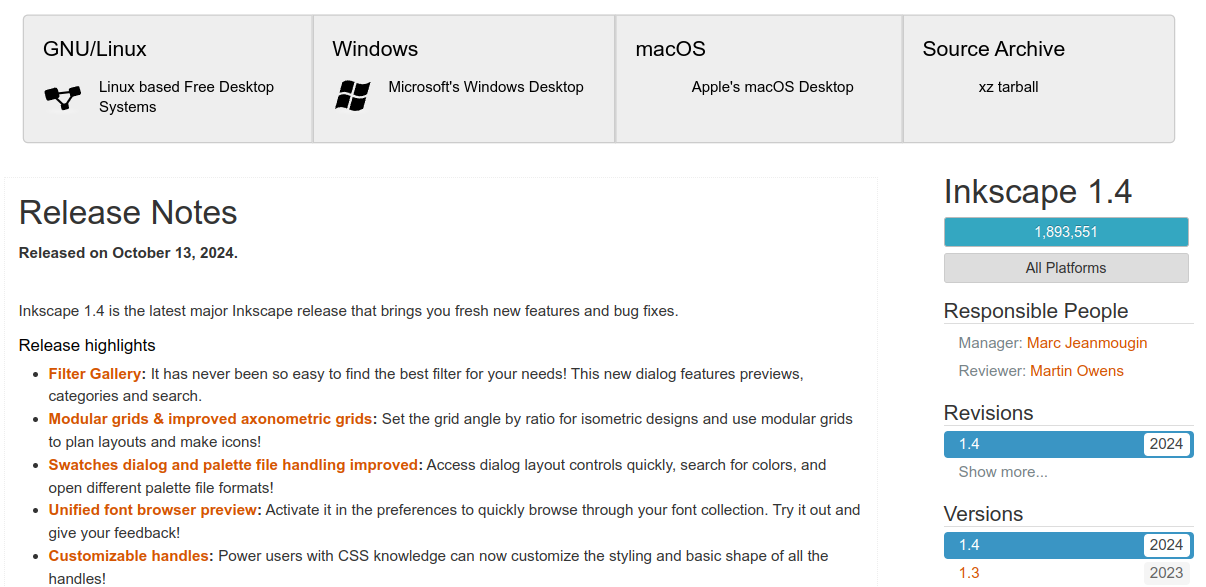Open manager Marc Jeanmougin's profile

(1086, 343)
